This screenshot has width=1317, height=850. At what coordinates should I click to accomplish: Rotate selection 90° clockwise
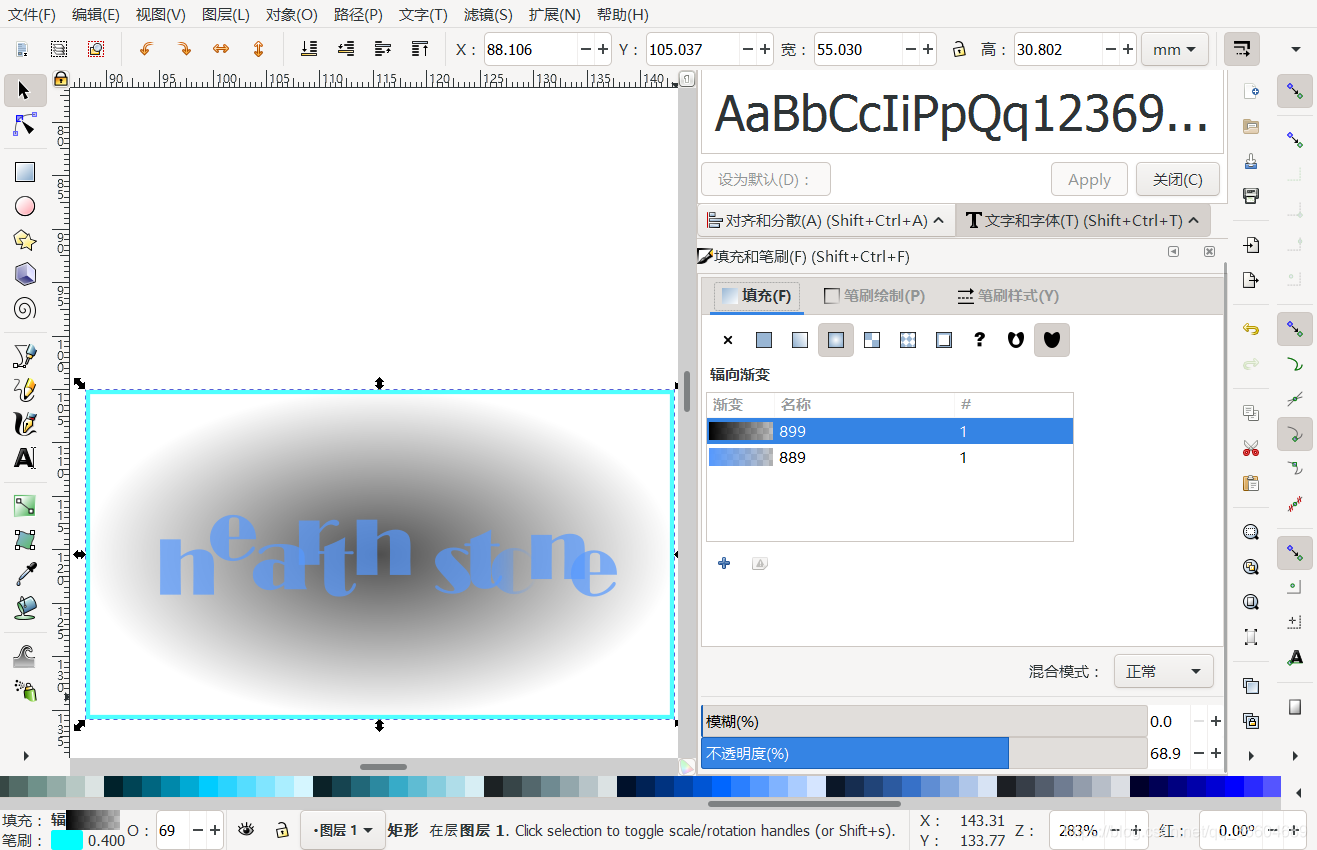pos(184,49)
